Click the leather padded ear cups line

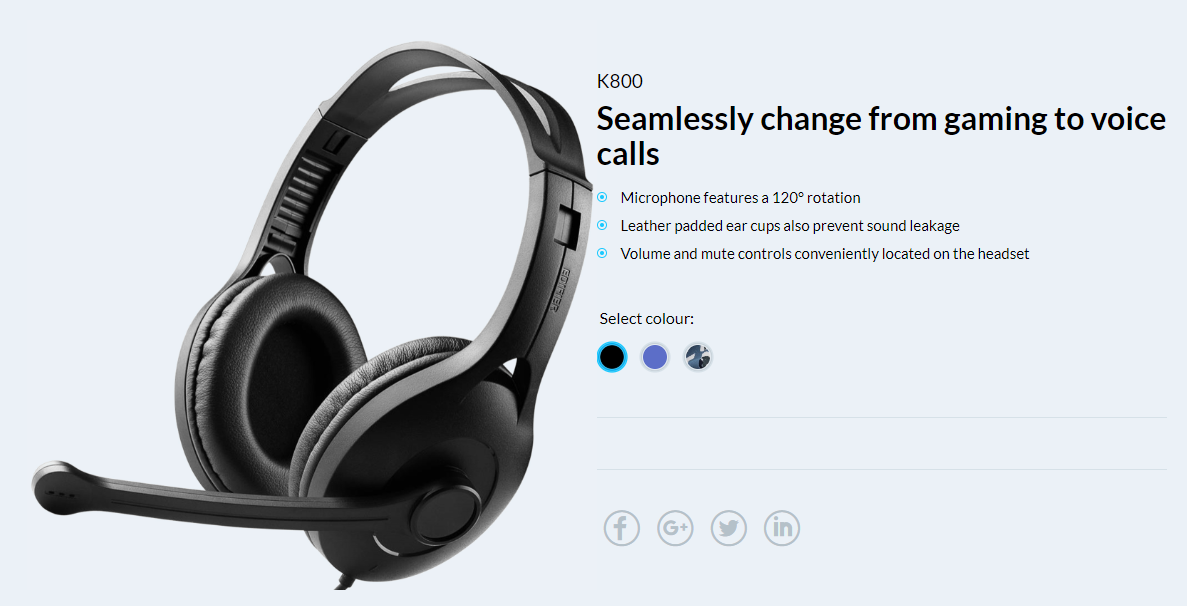coord(790,225)
